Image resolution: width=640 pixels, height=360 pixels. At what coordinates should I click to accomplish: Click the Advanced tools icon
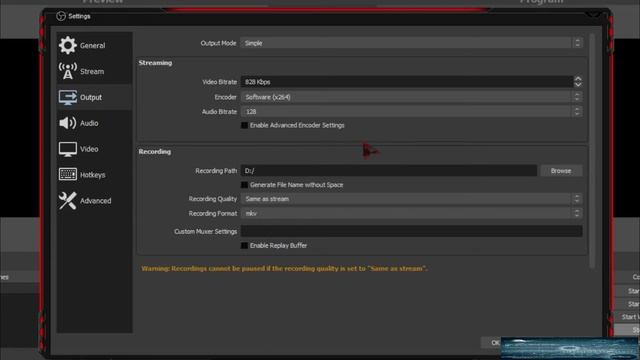click(x=67, y=200)
